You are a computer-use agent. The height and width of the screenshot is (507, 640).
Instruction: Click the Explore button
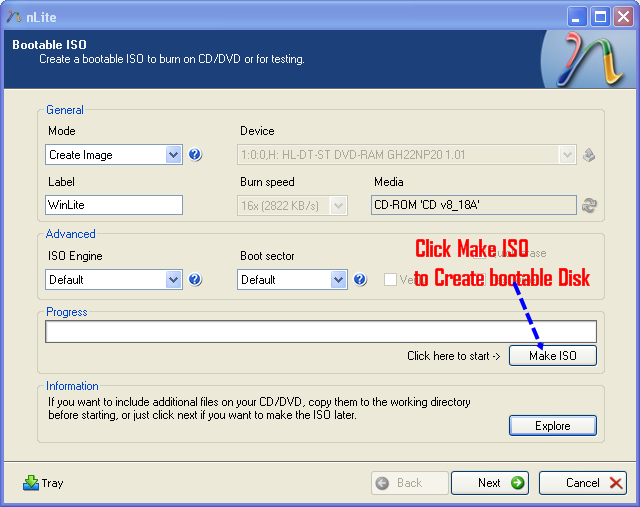tap(553, 426)
